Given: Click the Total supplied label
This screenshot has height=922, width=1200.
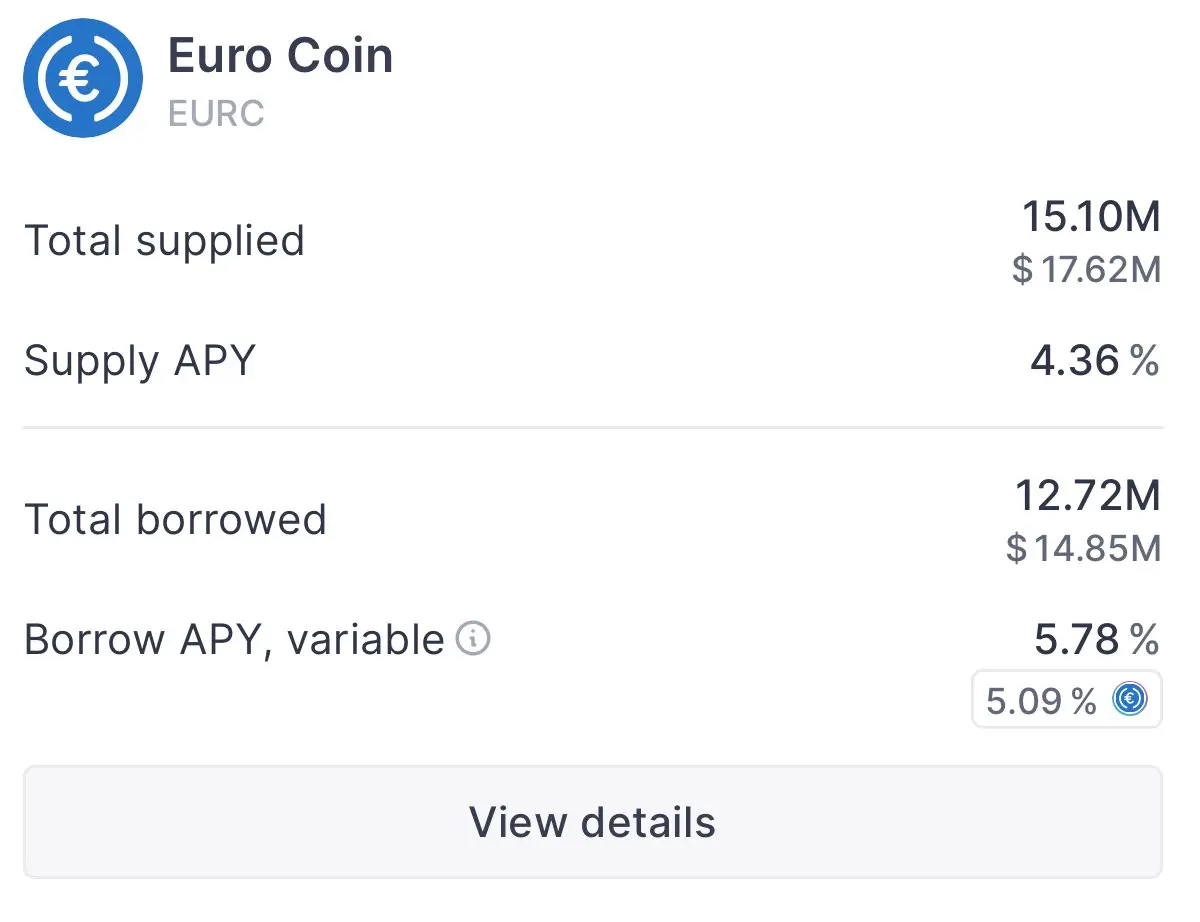Looking at the screenshot, I should pyautogui.click(x=164, y=241).
